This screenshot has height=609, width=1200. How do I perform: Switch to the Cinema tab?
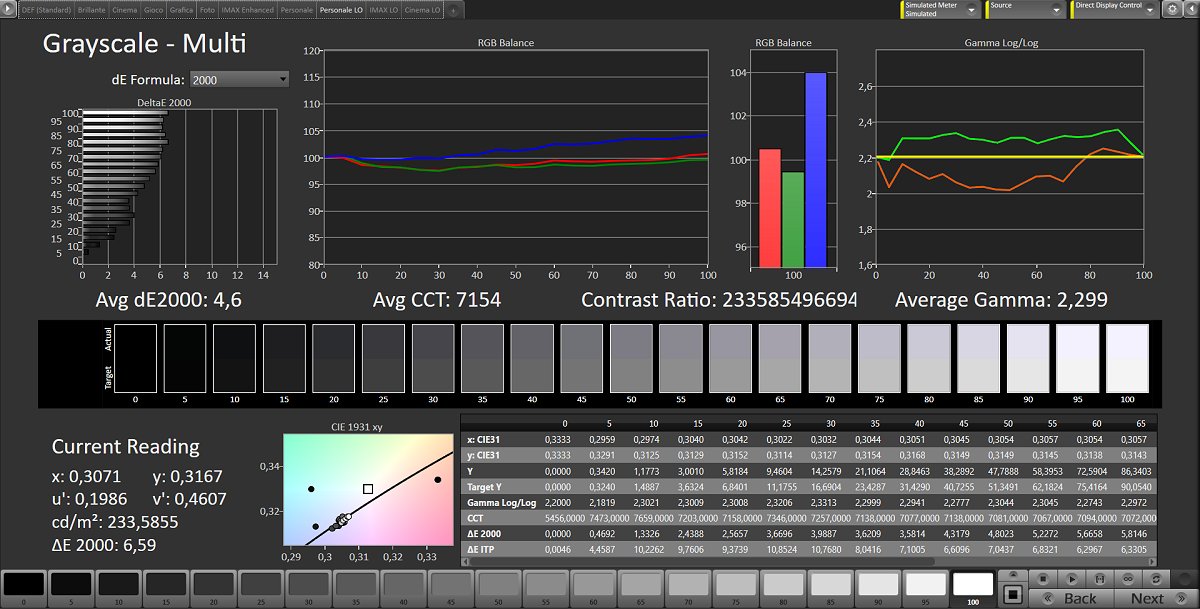(x=125, y=10)
